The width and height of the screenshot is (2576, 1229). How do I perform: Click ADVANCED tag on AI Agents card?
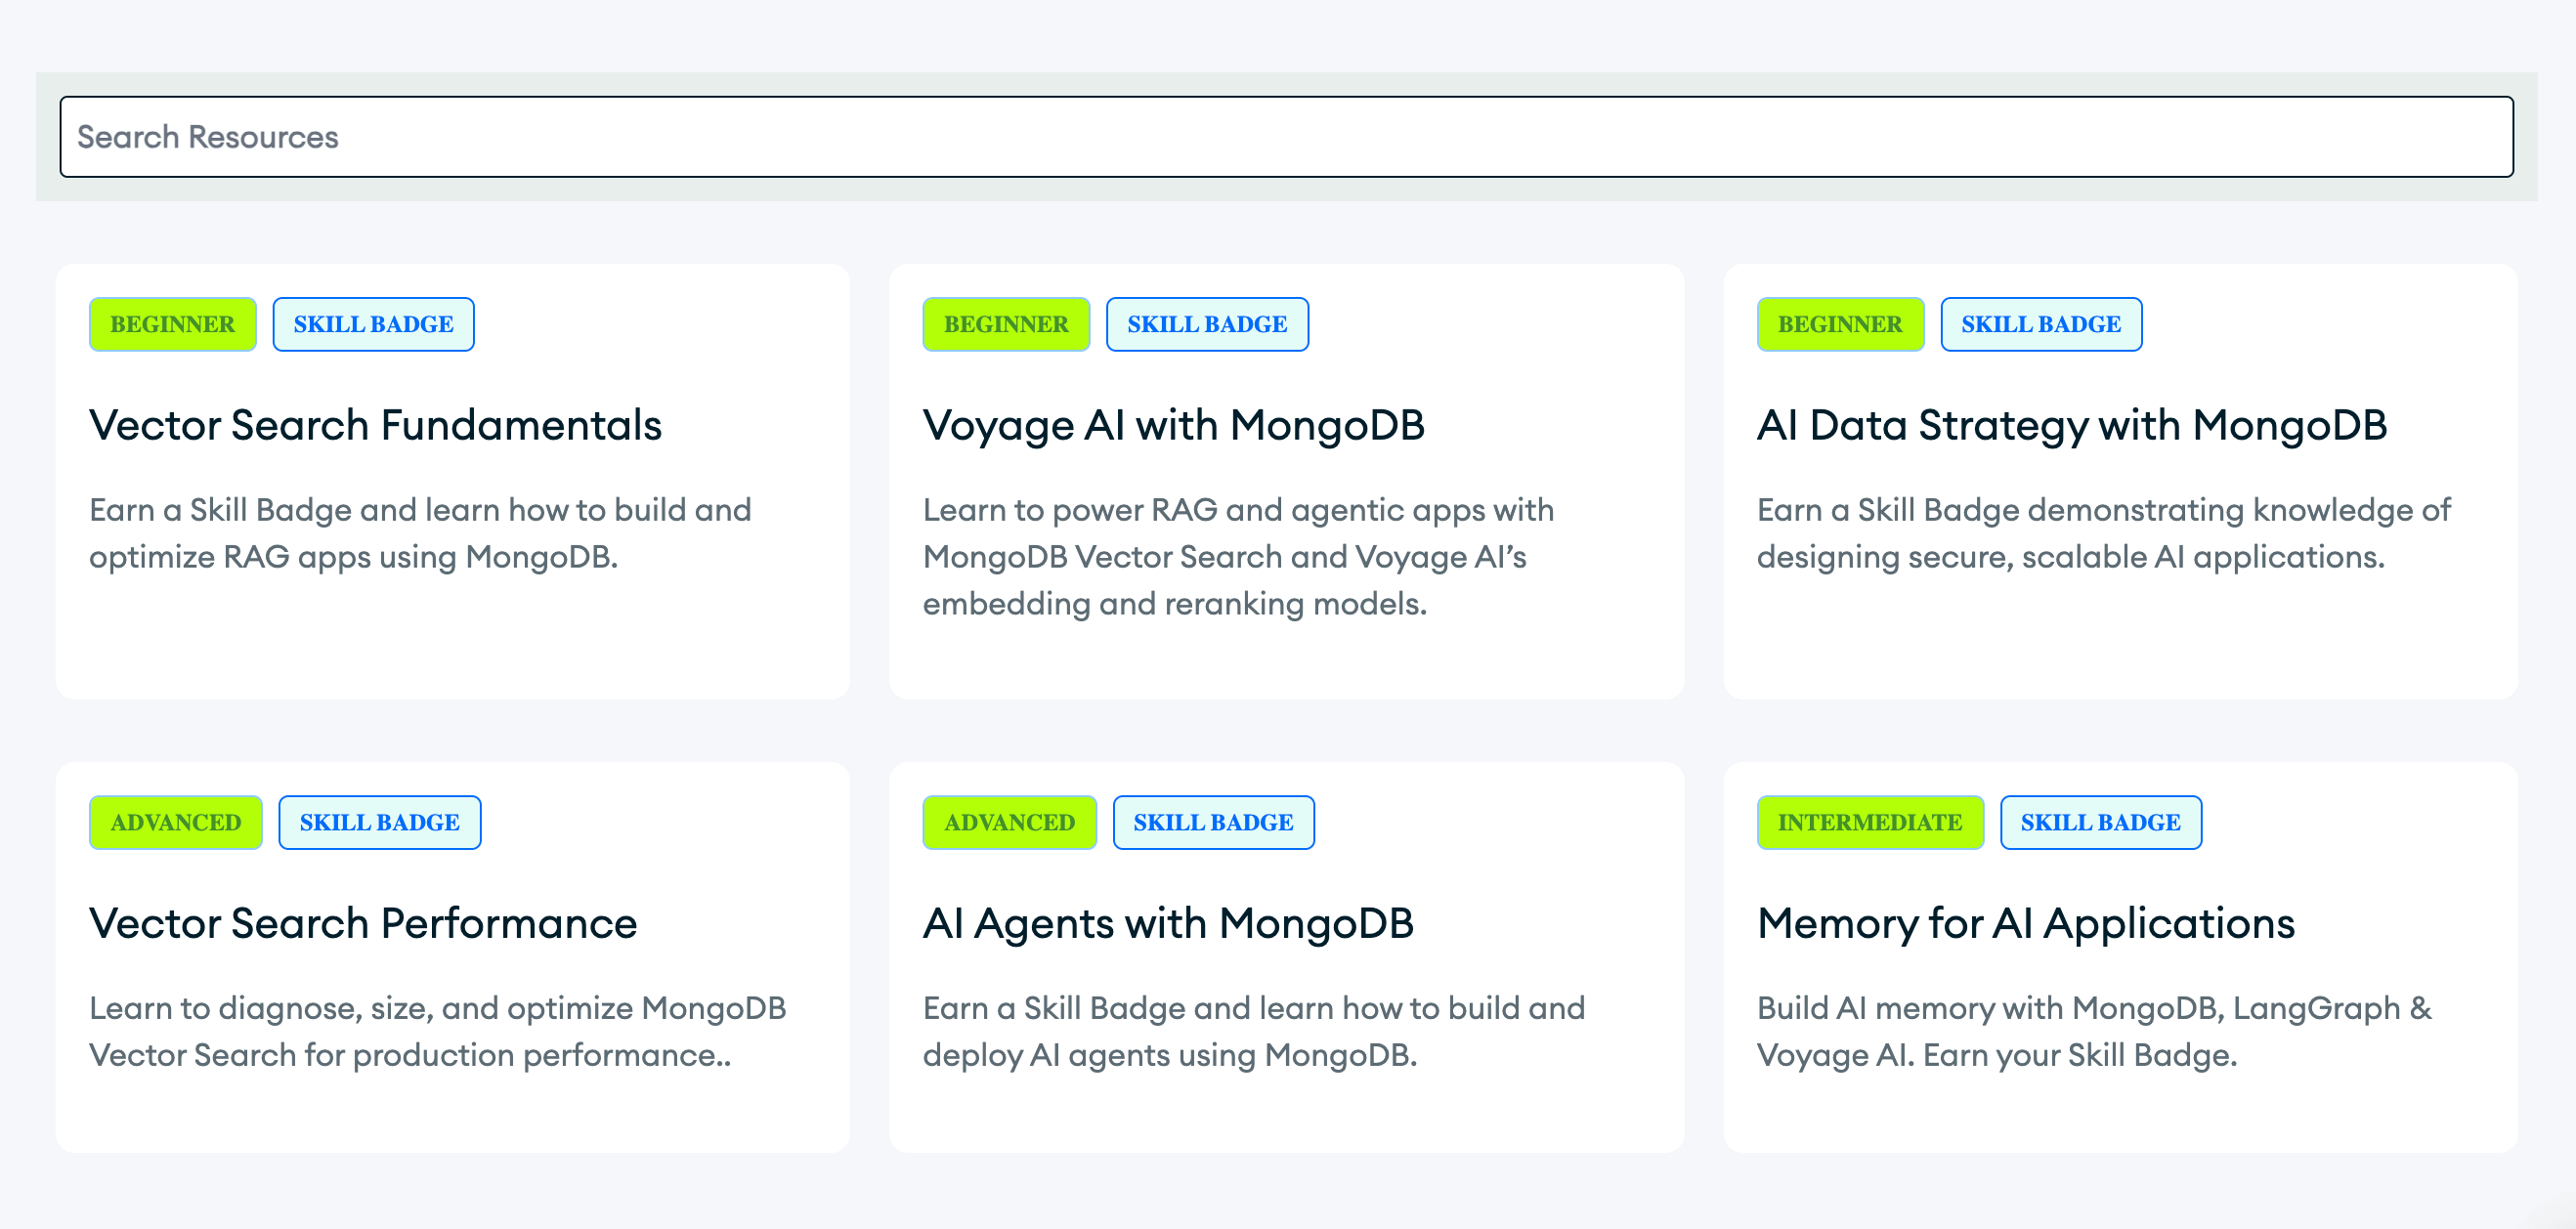[x=1009, y=822]
